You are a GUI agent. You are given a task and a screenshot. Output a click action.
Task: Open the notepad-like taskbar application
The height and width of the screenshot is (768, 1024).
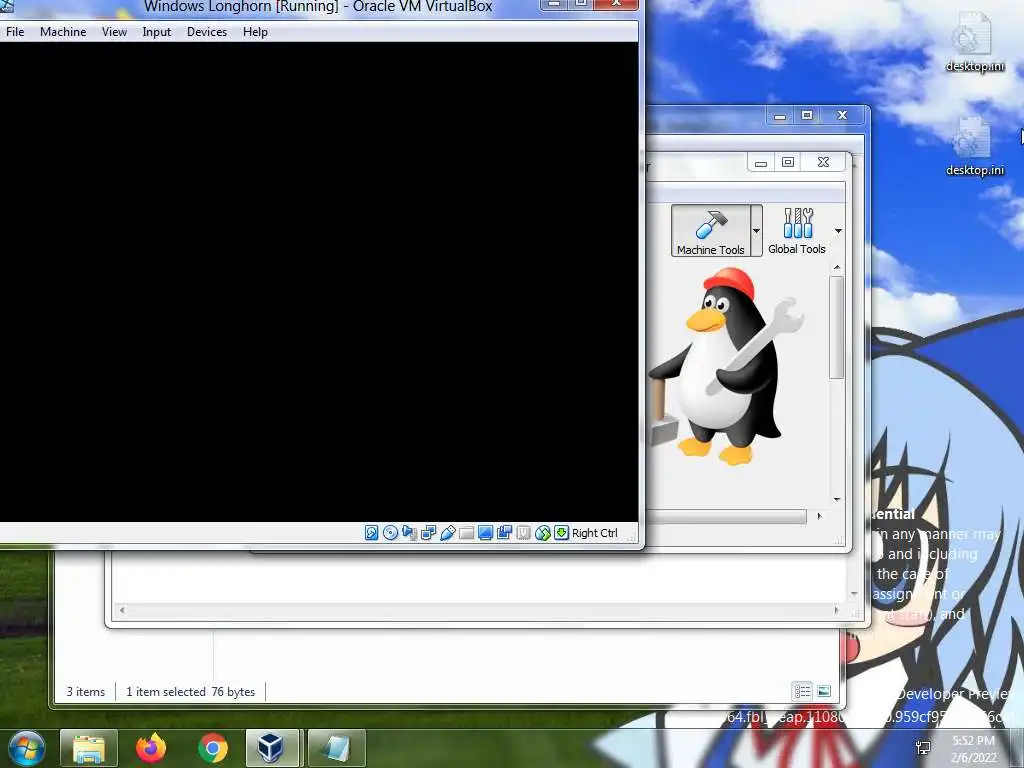coord(336,748)
